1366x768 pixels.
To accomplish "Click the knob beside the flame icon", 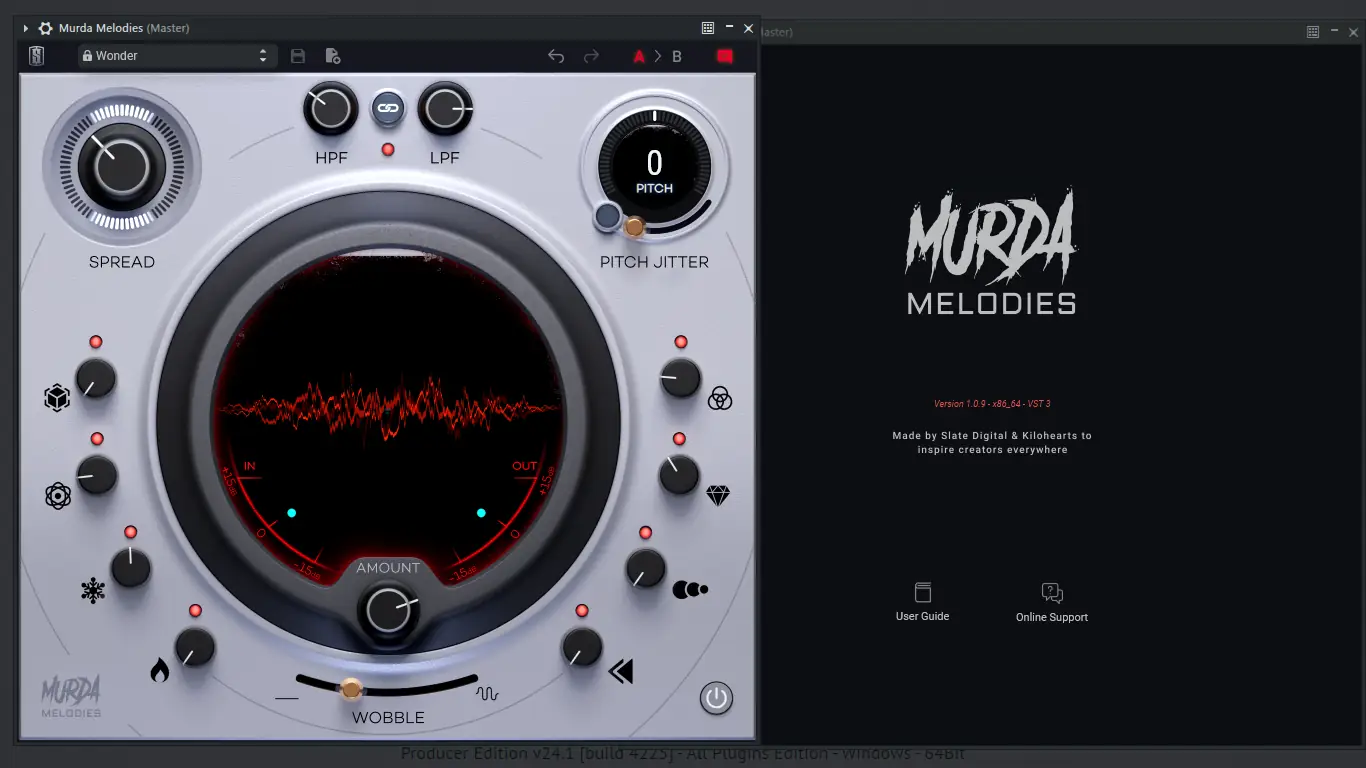I will (x=195, y=647).
